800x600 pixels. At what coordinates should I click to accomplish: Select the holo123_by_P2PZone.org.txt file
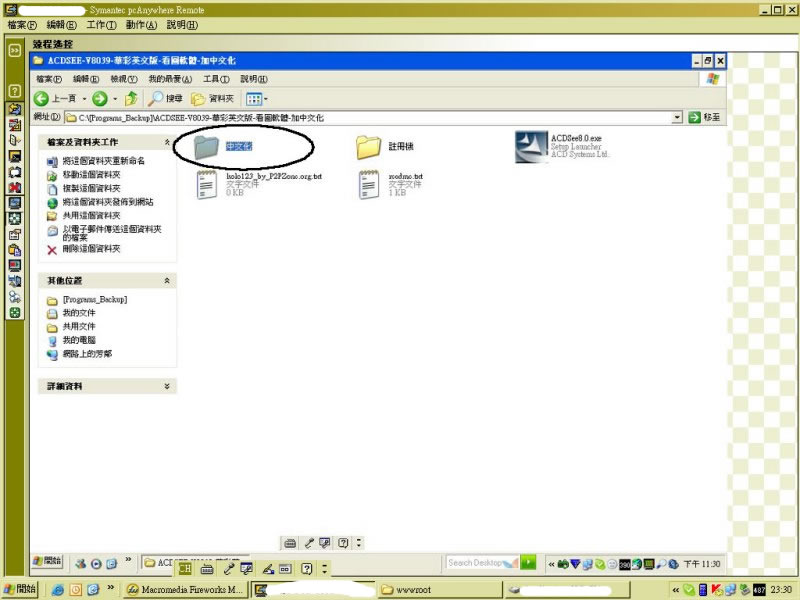click(259, 184)
